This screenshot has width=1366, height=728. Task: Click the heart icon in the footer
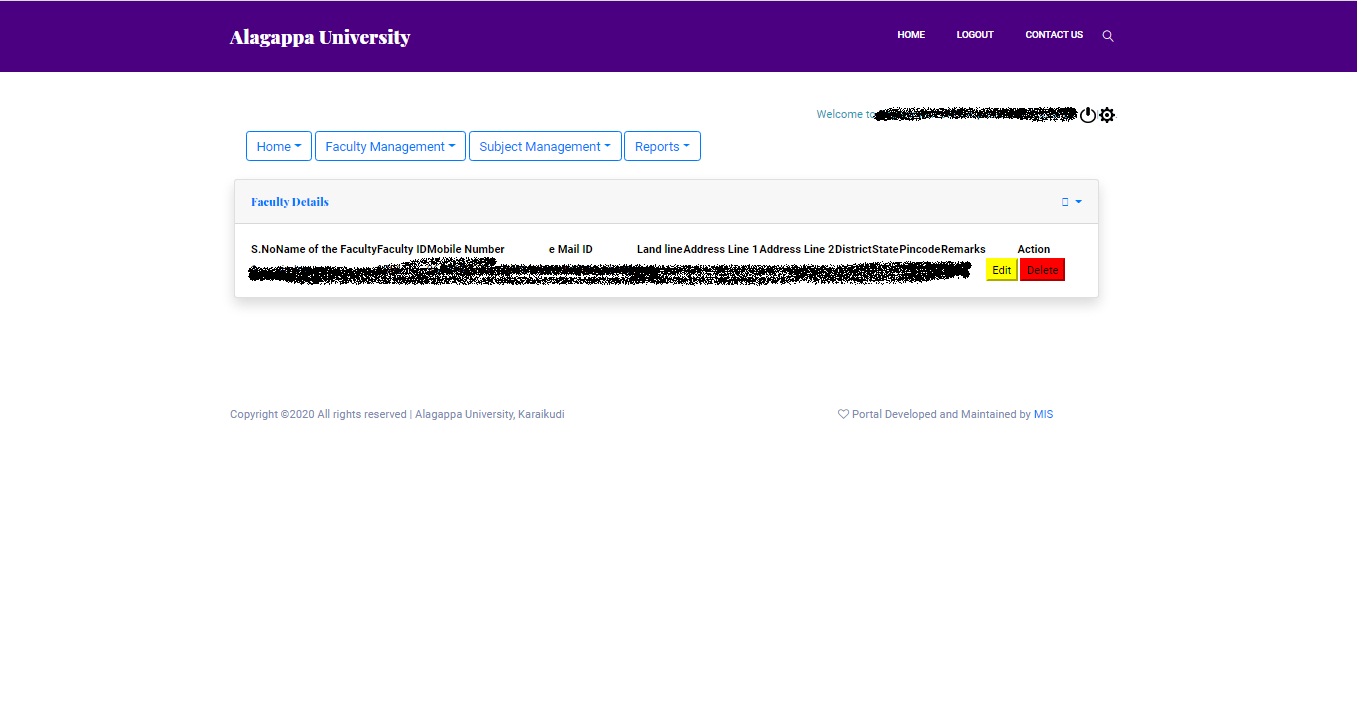[843, 414]
